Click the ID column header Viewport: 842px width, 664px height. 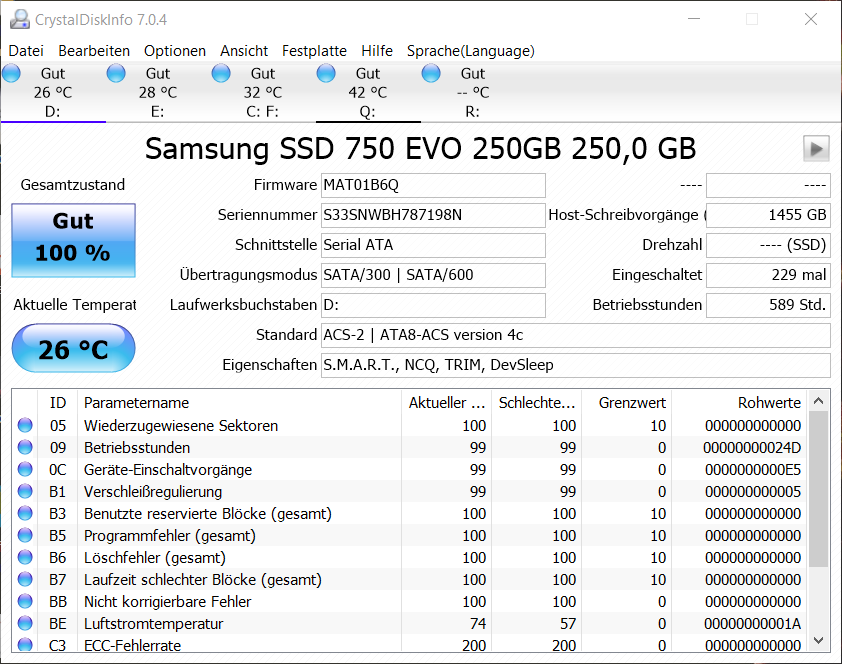tap(57, 403)
